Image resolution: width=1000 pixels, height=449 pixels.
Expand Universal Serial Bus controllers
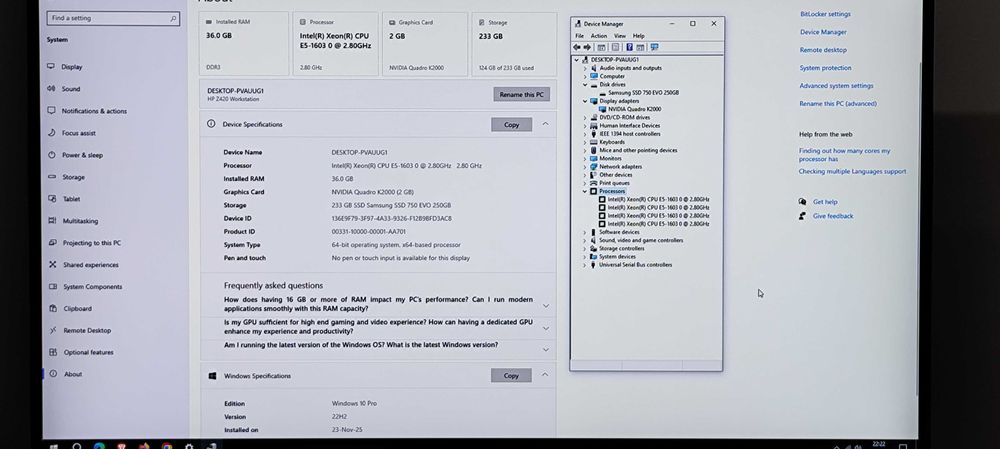[x=585, y=265]
